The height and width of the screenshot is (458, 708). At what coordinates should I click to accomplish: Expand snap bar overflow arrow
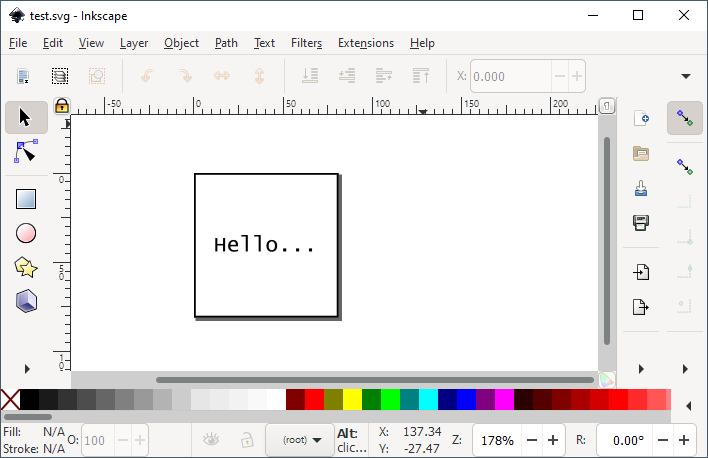tap(685, 369)
